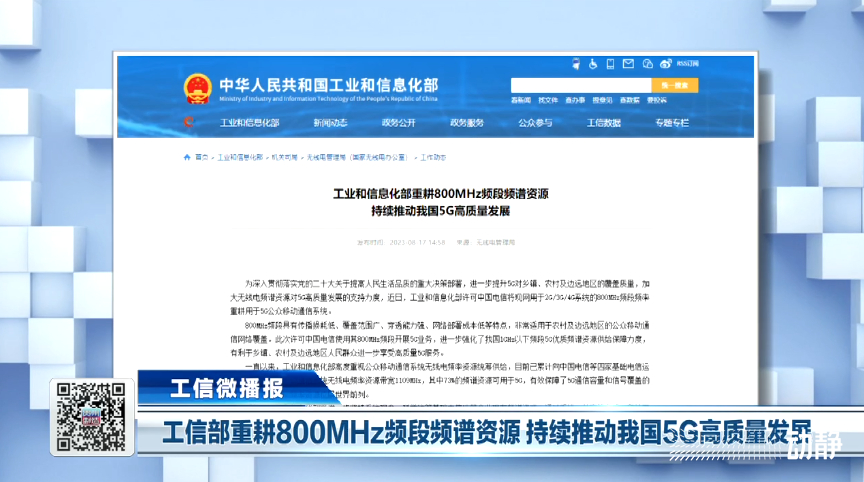Click the ministry name 中华人民共和国工业和信息化部 header
Image resolution: width=864 pixels, height=482 pixels.
click(329, 85)
